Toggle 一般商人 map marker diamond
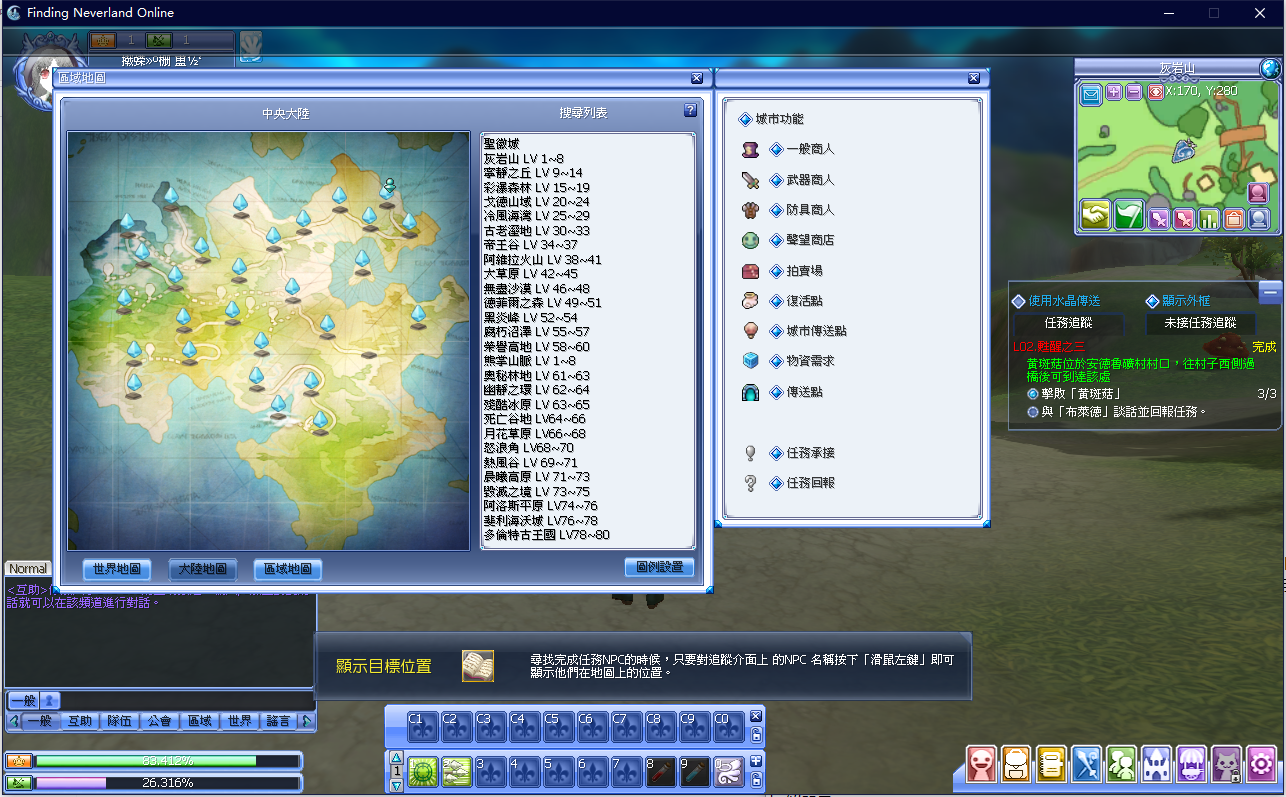The height and width of the screenshot is (797, 1286). point(776,150)
